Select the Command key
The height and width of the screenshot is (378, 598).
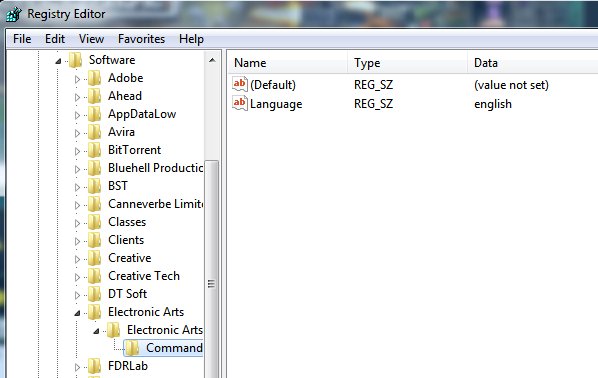pos(174,348)
